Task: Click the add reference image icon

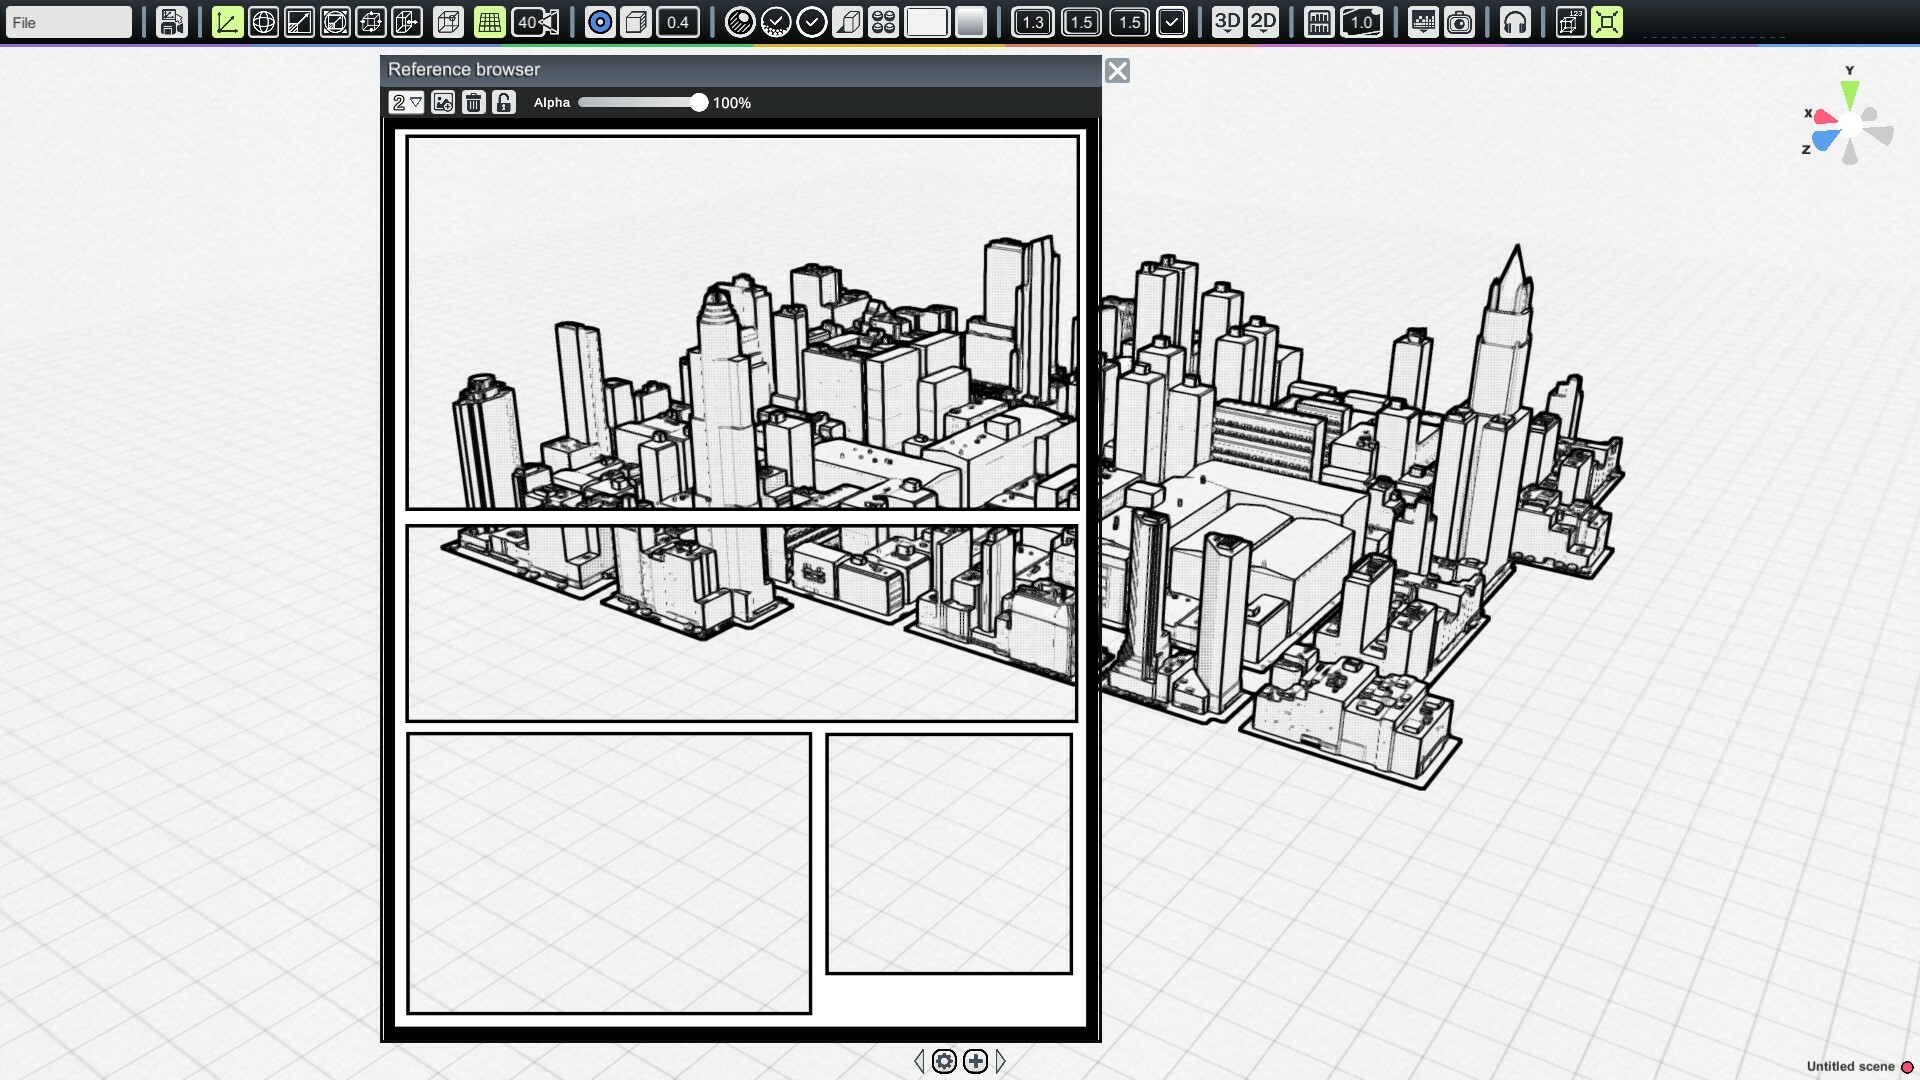Action: (443, 102)
